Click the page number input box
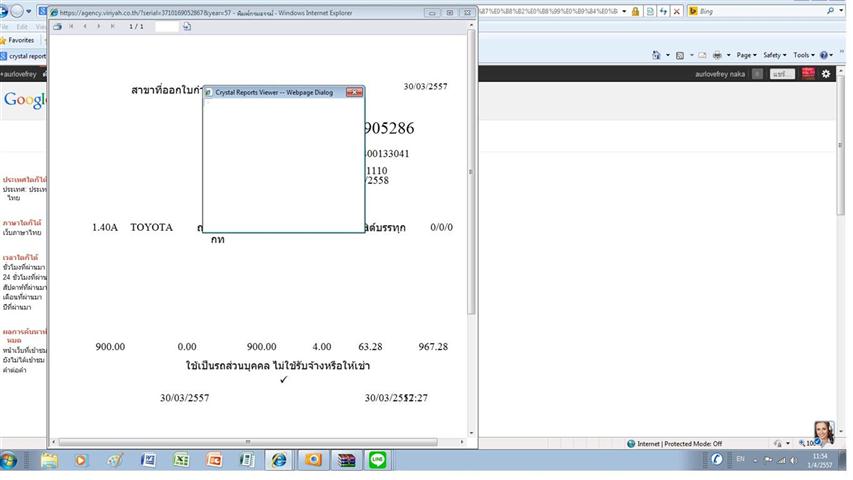The width and height of the screenshot is (853, 480). [x=166, y=26]
